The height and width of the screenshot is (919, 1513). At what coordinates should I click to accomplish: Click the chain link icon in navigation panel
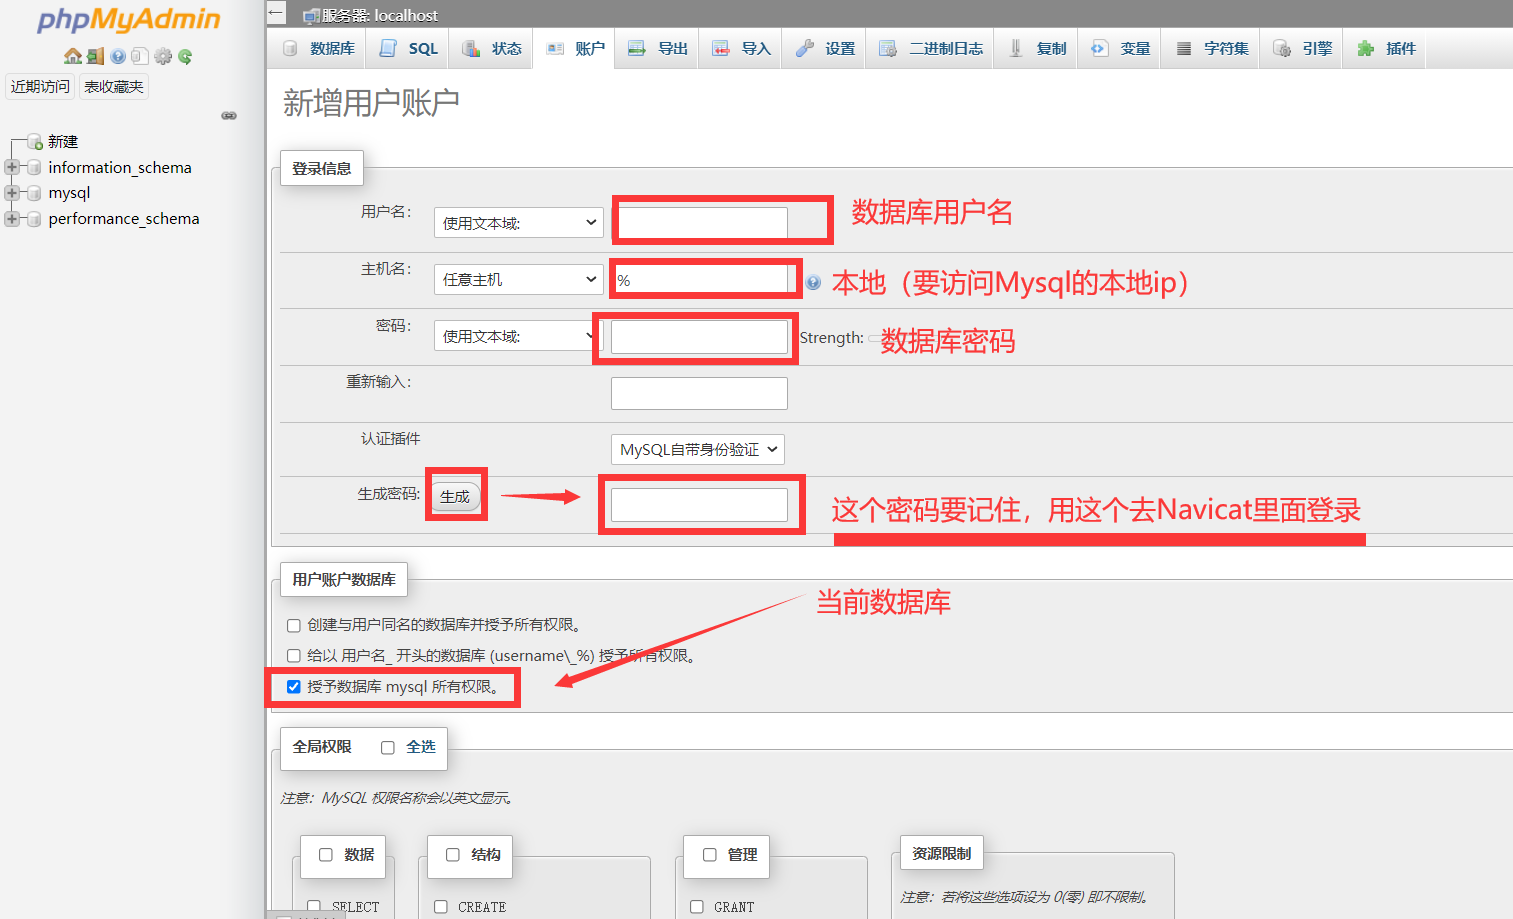pyautogui.click(x=229, y=115)
